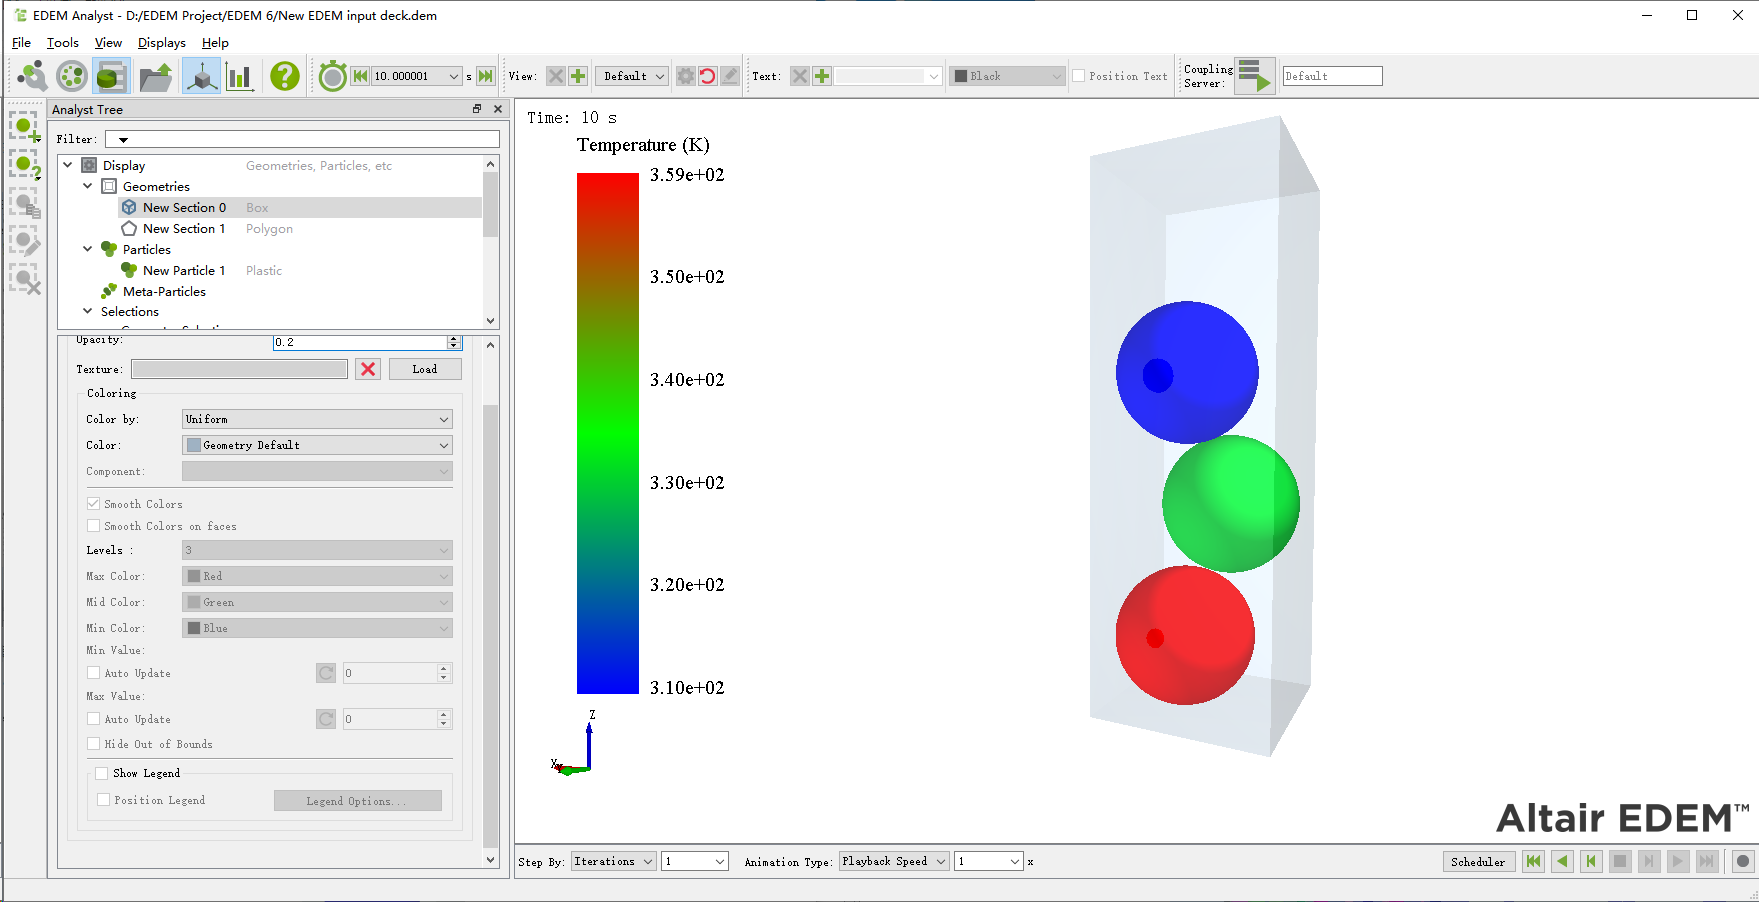The image size is (1759, 902).
Task: Open the Creator wrench icon
Action: (32, 76)
